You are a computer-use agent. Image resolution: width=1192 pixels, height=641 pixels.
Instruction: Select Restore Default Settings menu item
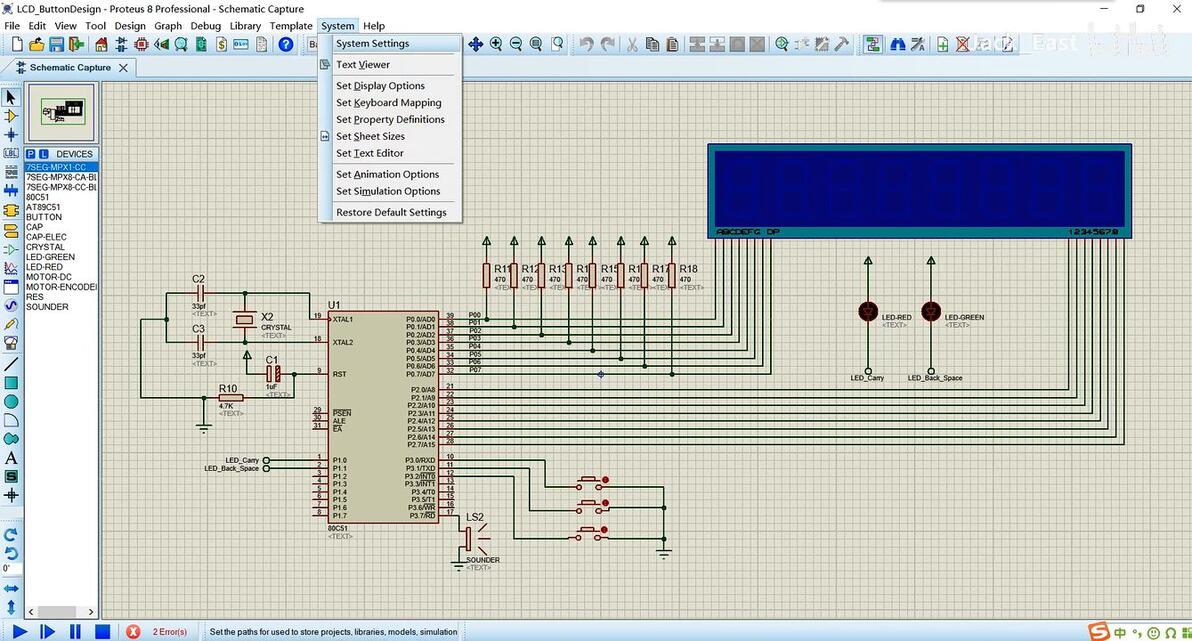(x=391, y=212)
